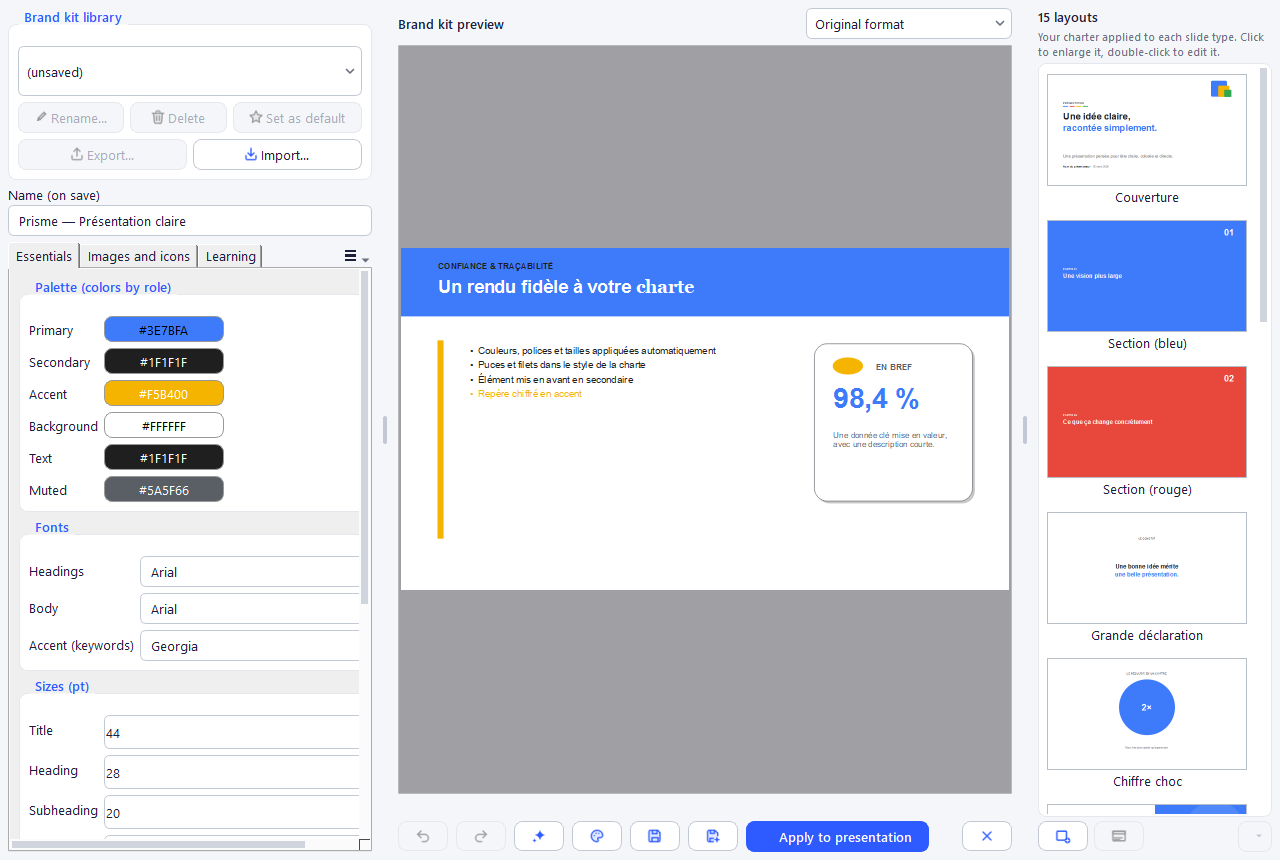Click the Muted color swatch #5A5F66
The width and height of the screenshot is (1280, 860).
[164, 490]
